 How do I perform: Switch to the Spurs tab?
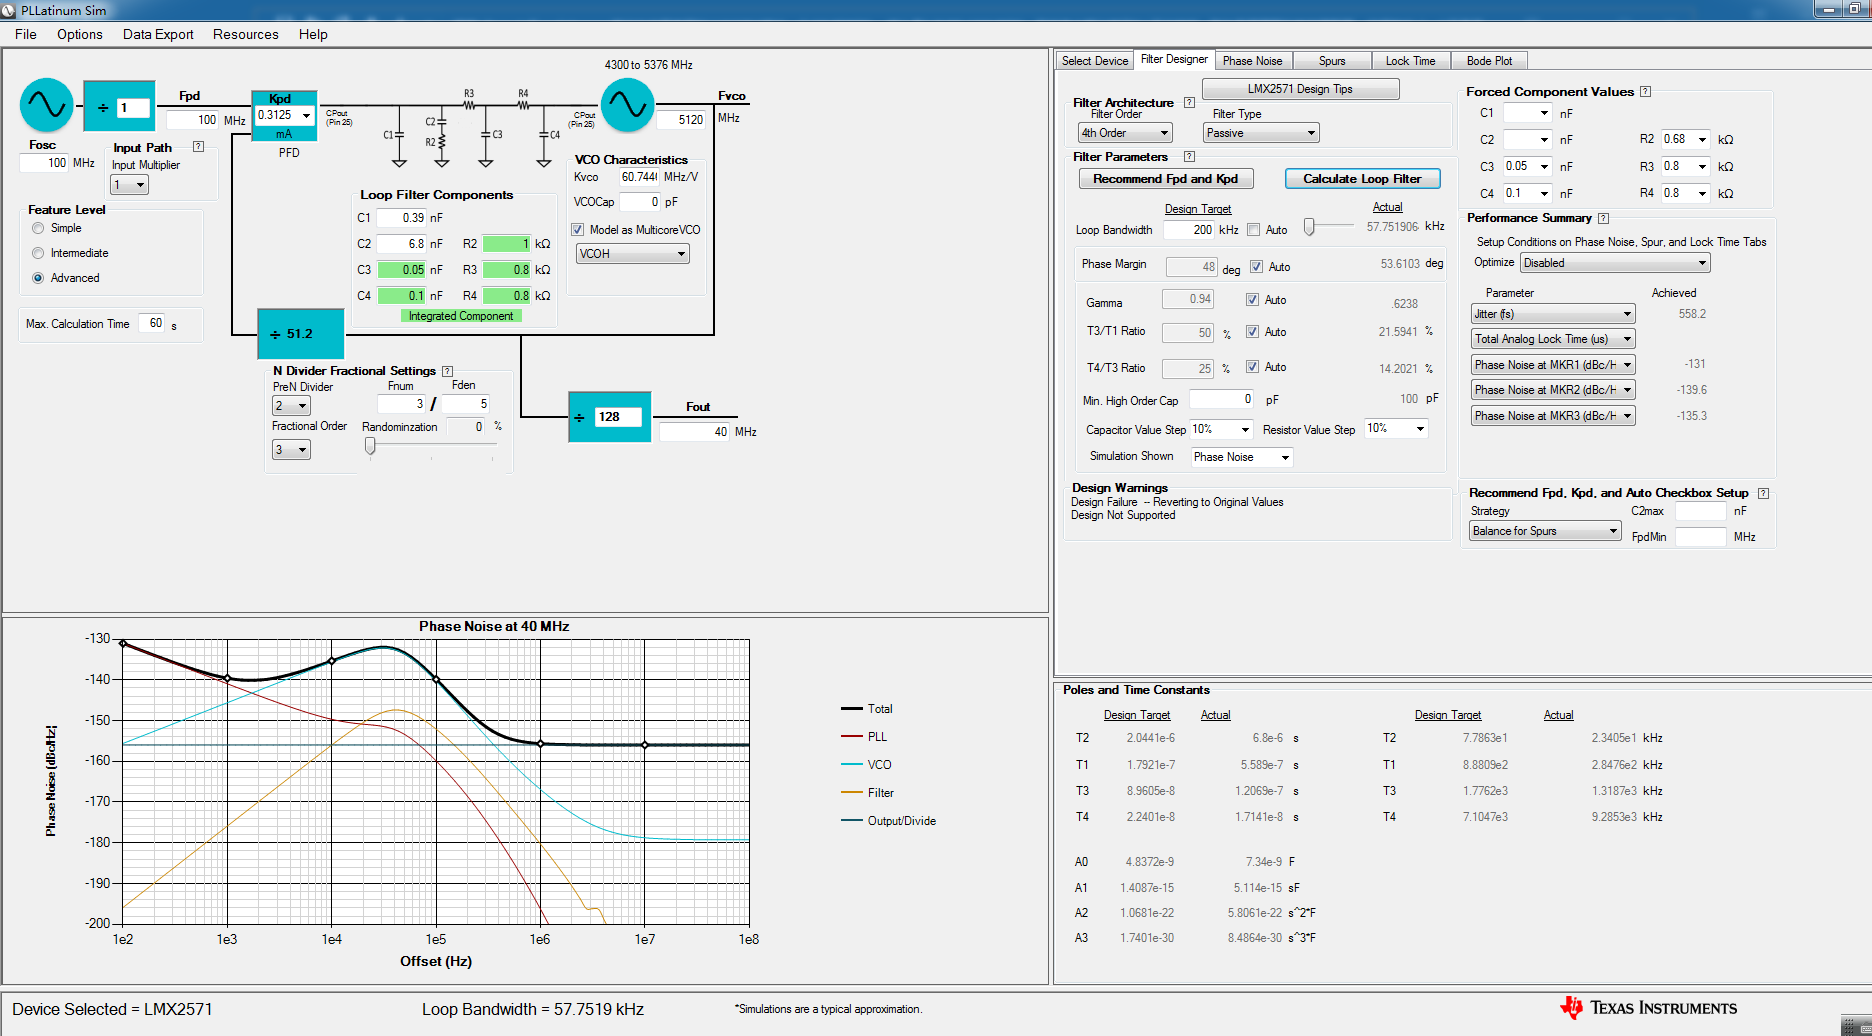pos(1332,61)
